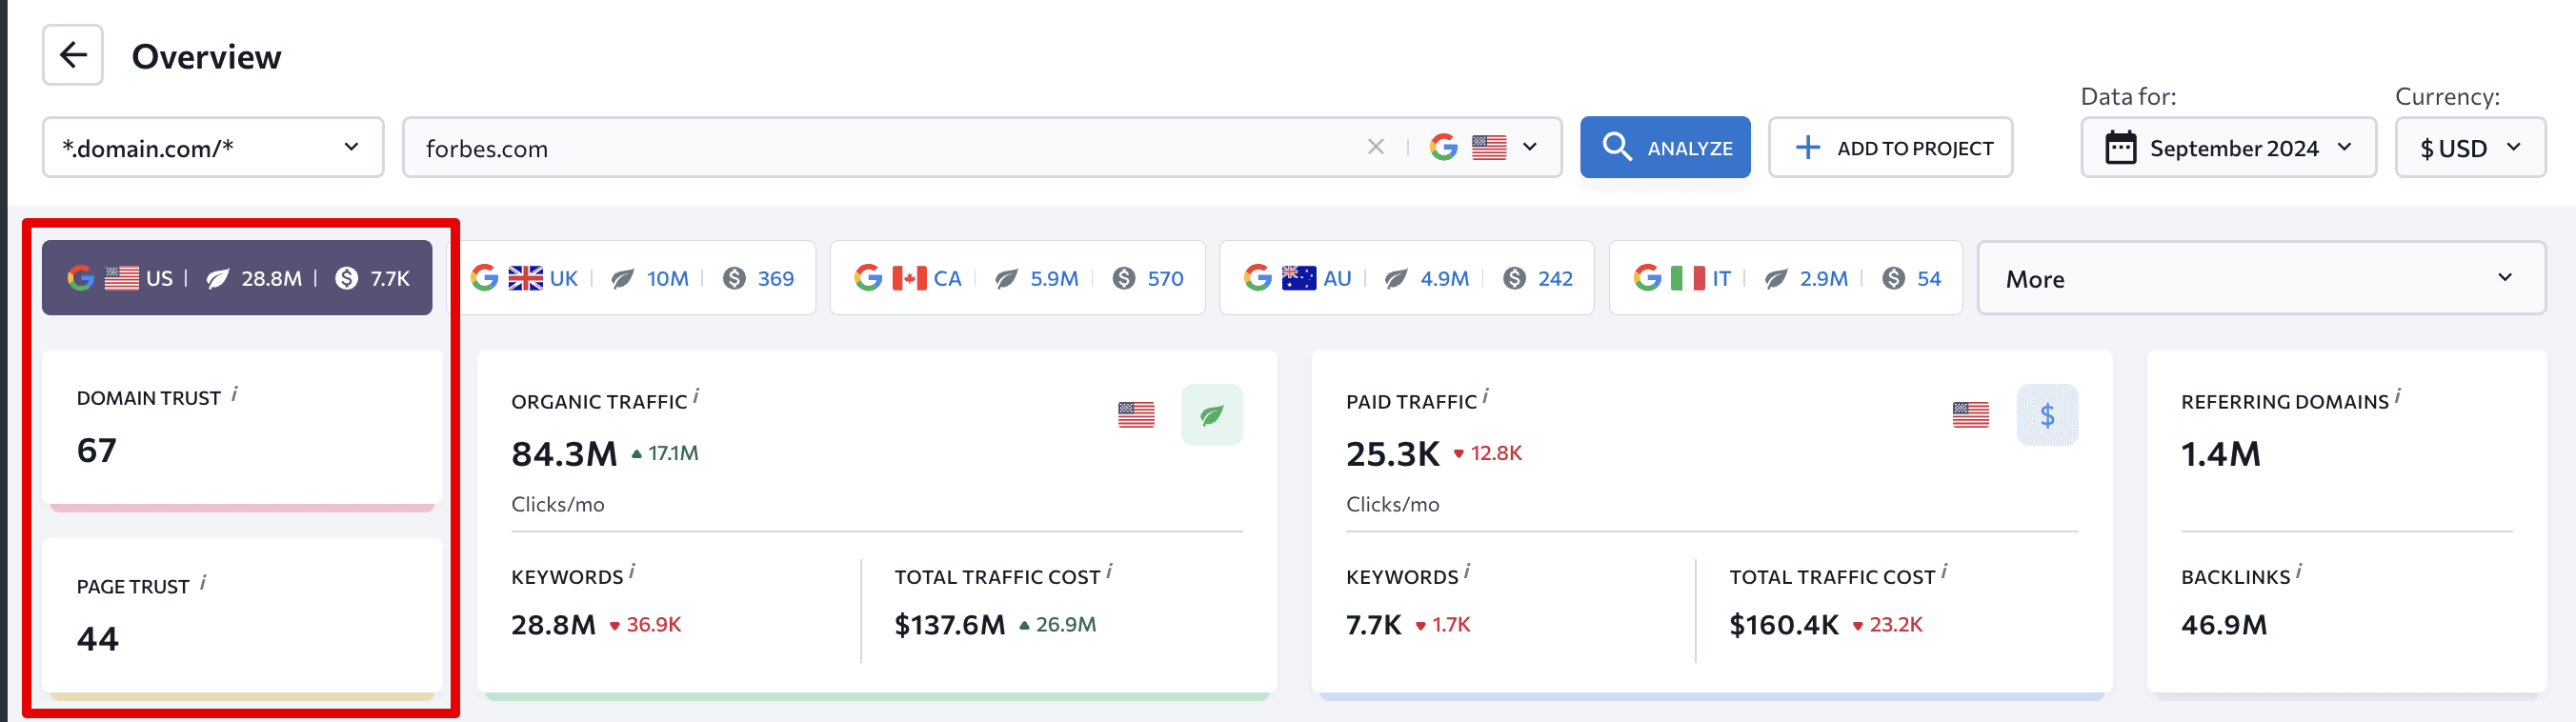The height and width of the screenshot is (722, 2576).
Task: Open the $ USD currency dropdown
Action: tap(2470, 147)
